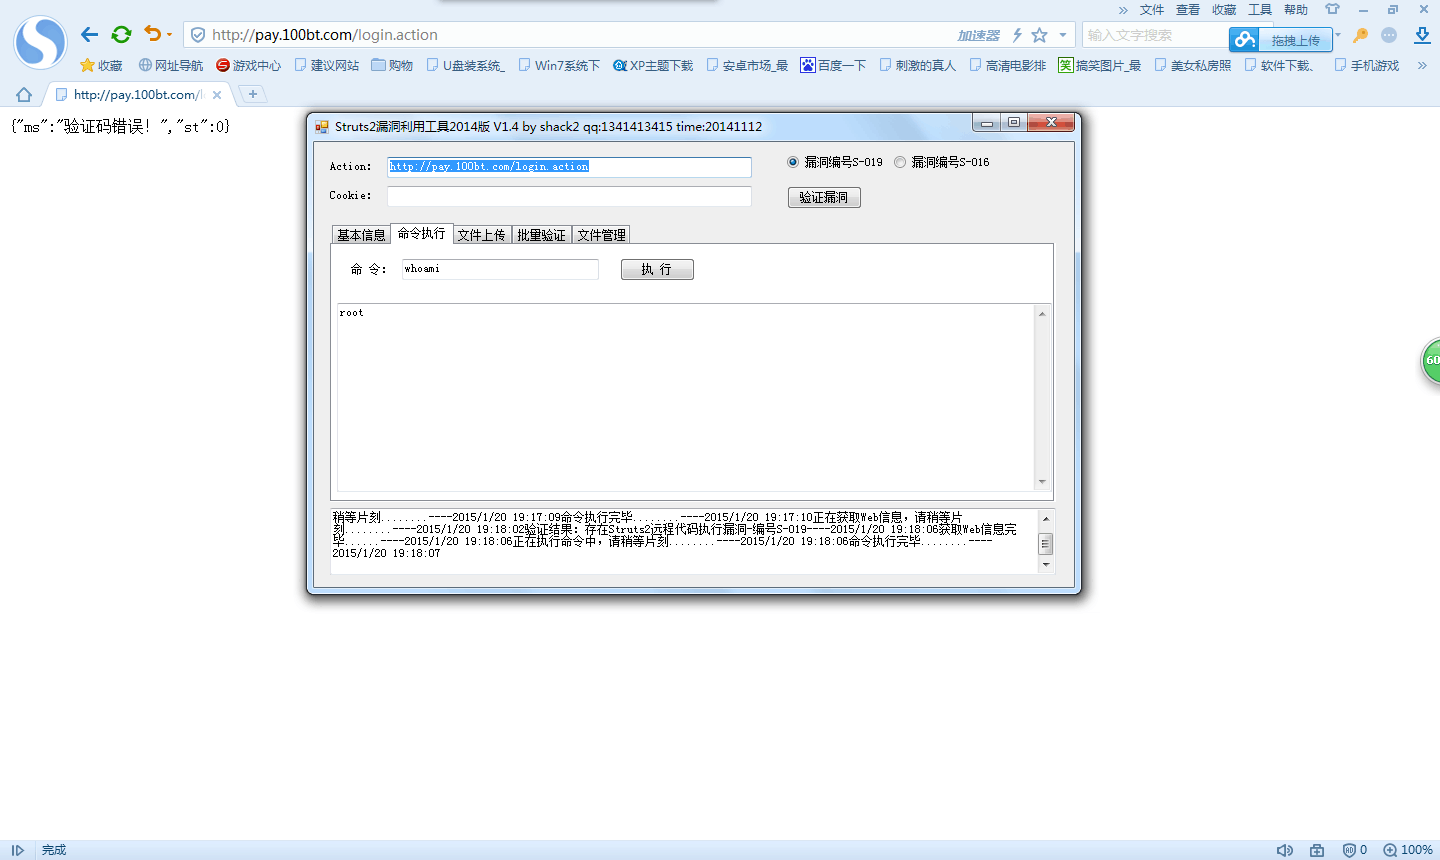
Task: Open the 帮助 menu
Action: click(x=1296, y=10)
